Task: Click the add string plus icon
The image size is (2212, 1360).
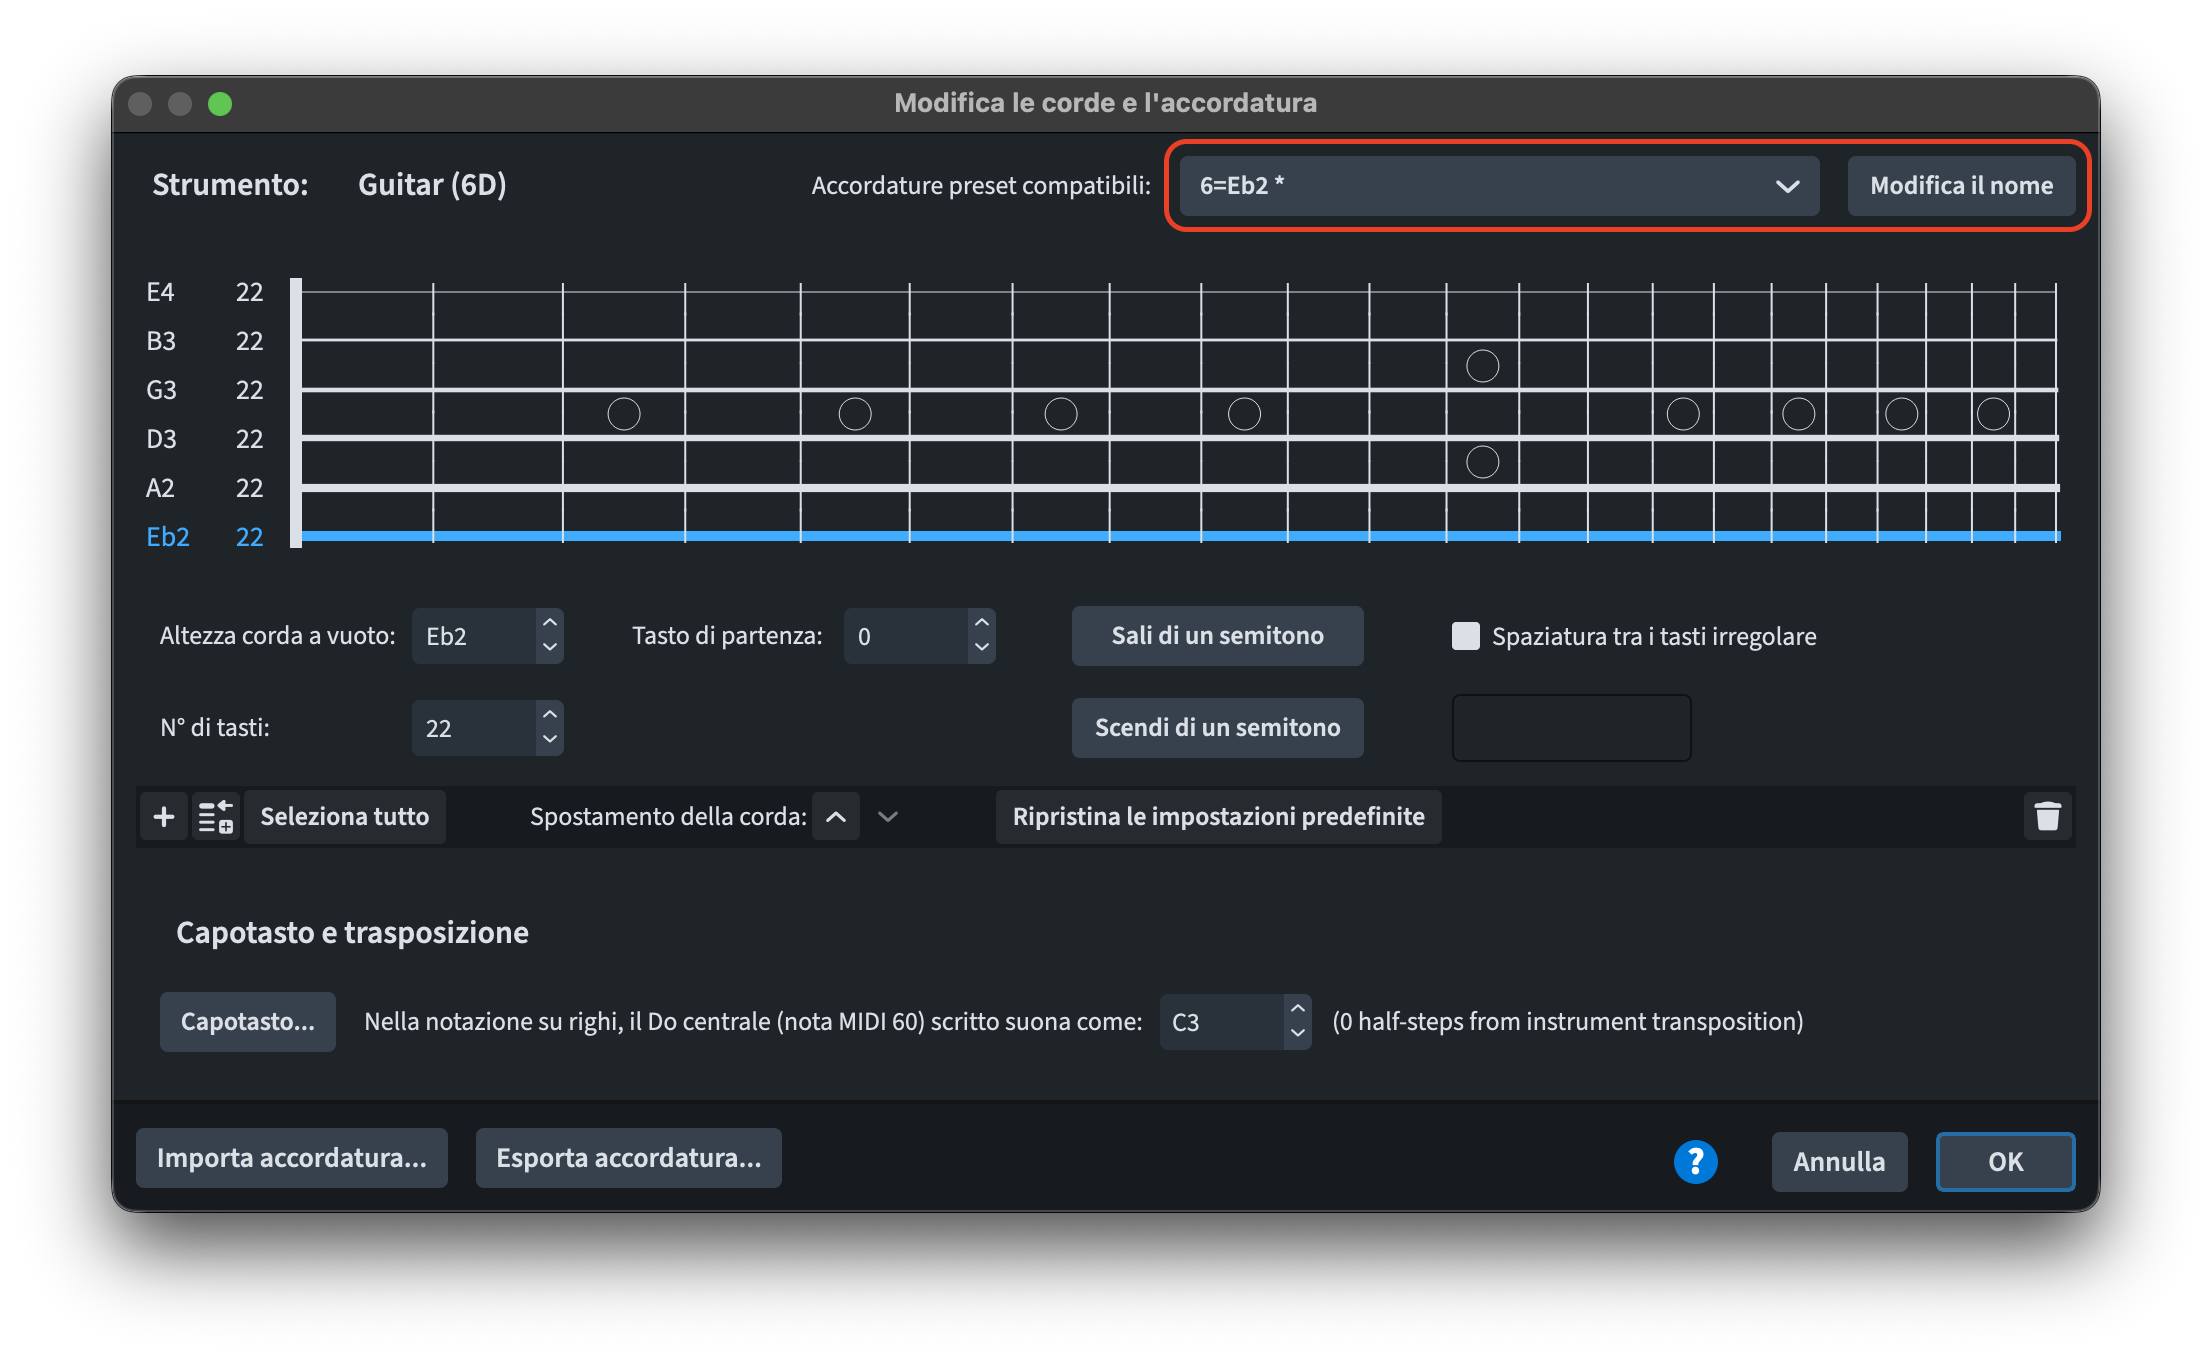Action: pyautogui.click(x=164, y=817)
